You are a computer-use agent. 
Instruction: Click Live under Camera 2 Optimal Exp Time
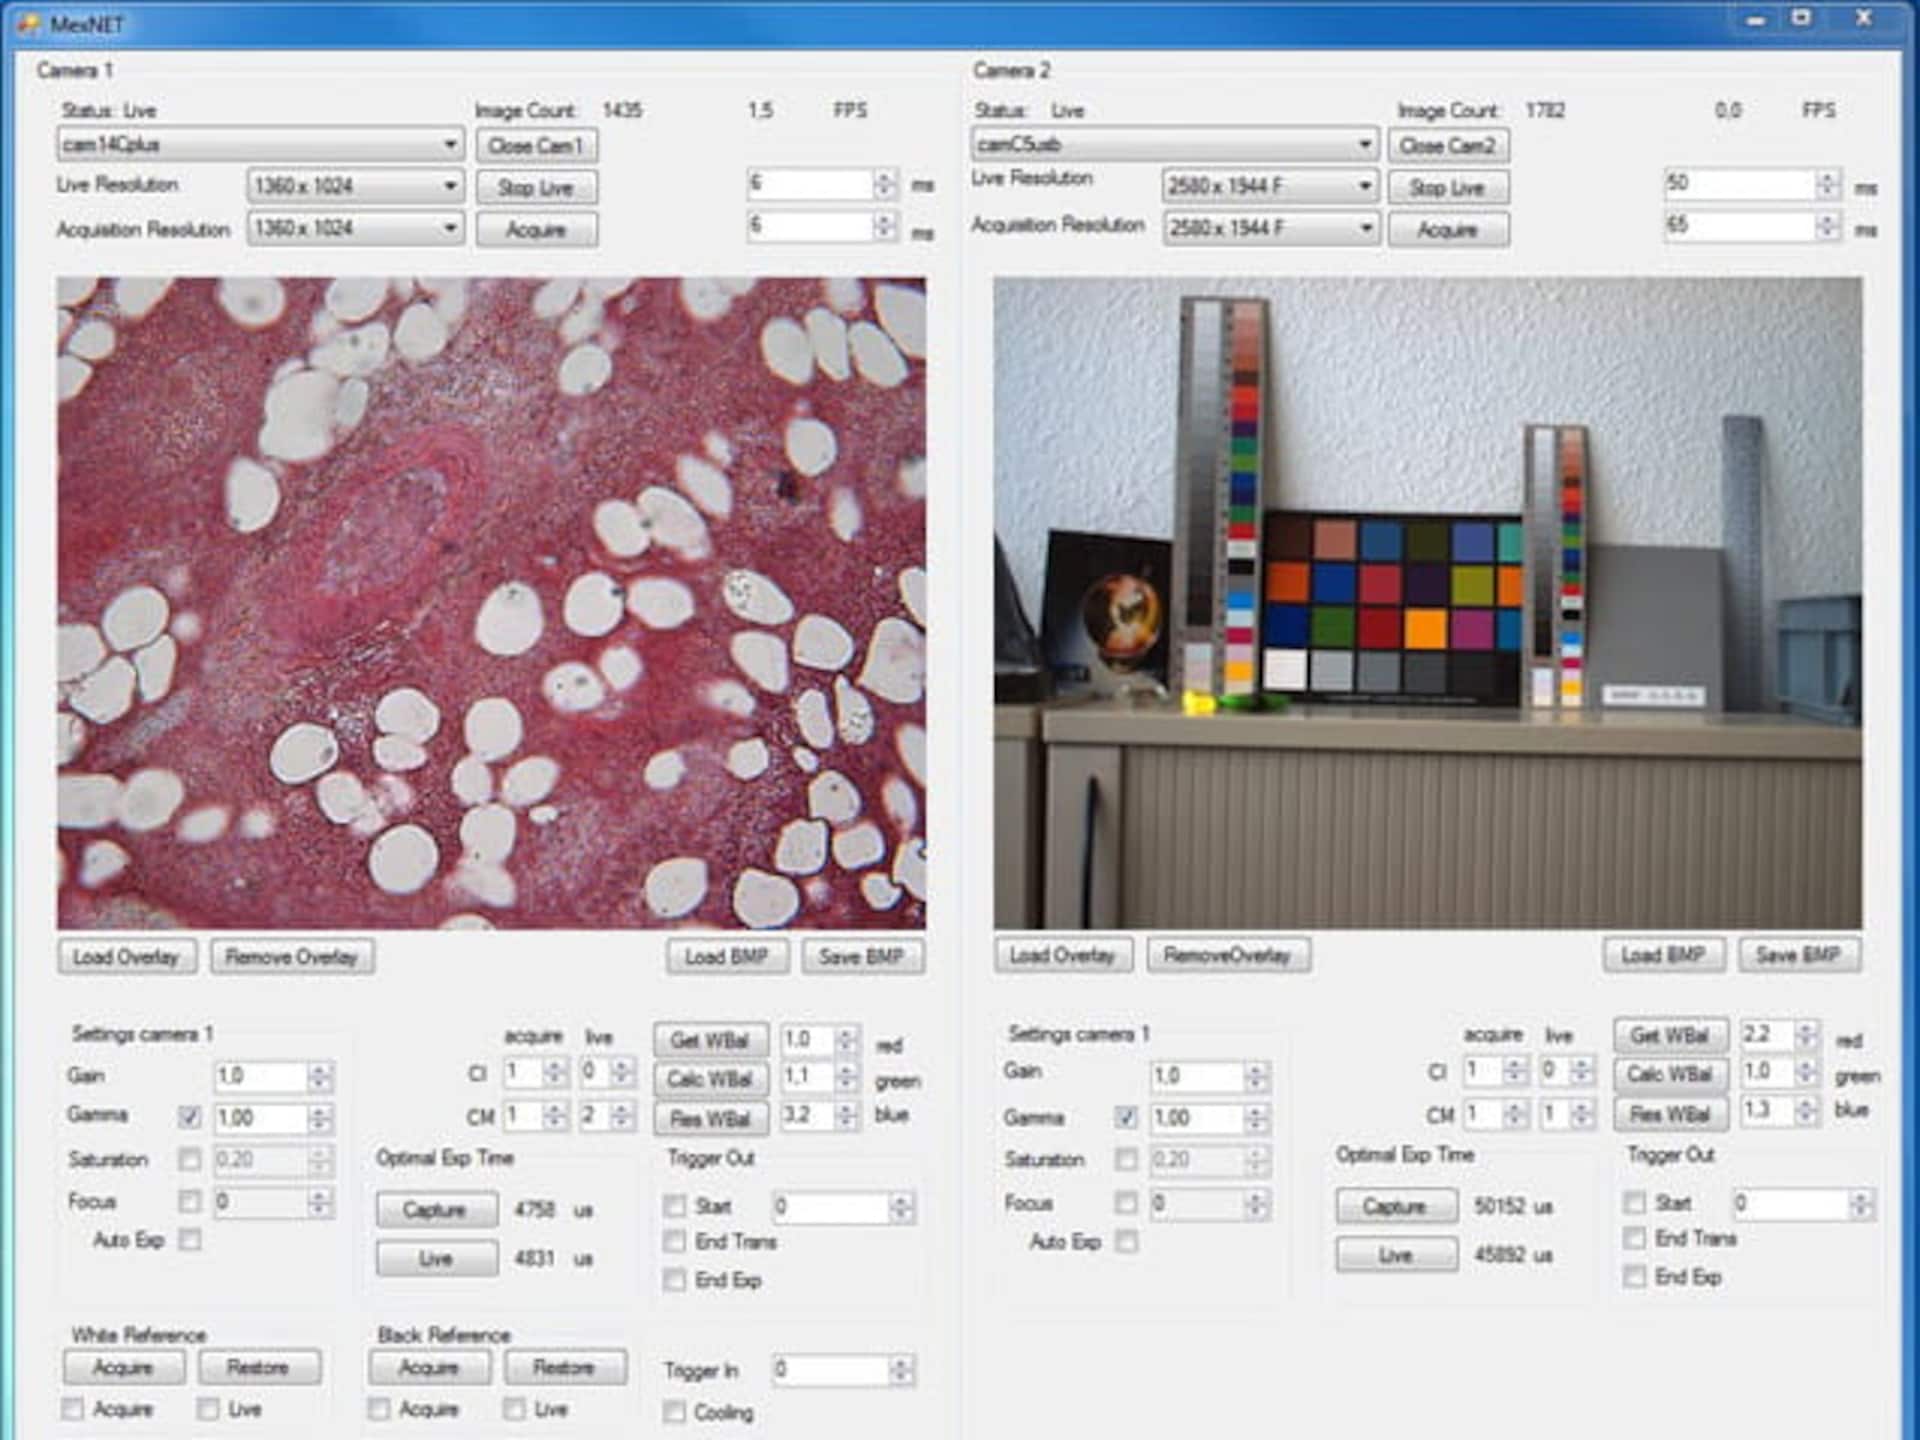coord(1396,1254)
